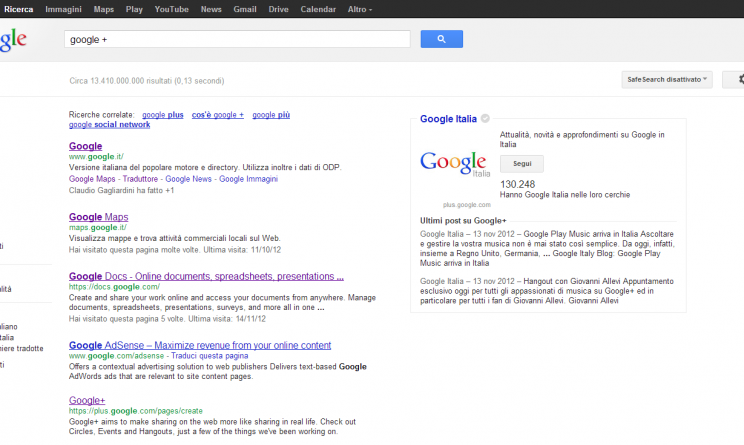The width and height of the screenshot is (744, 445).
Task: Click the 'www.google.it/' green URL
Action: click(96, 157)
